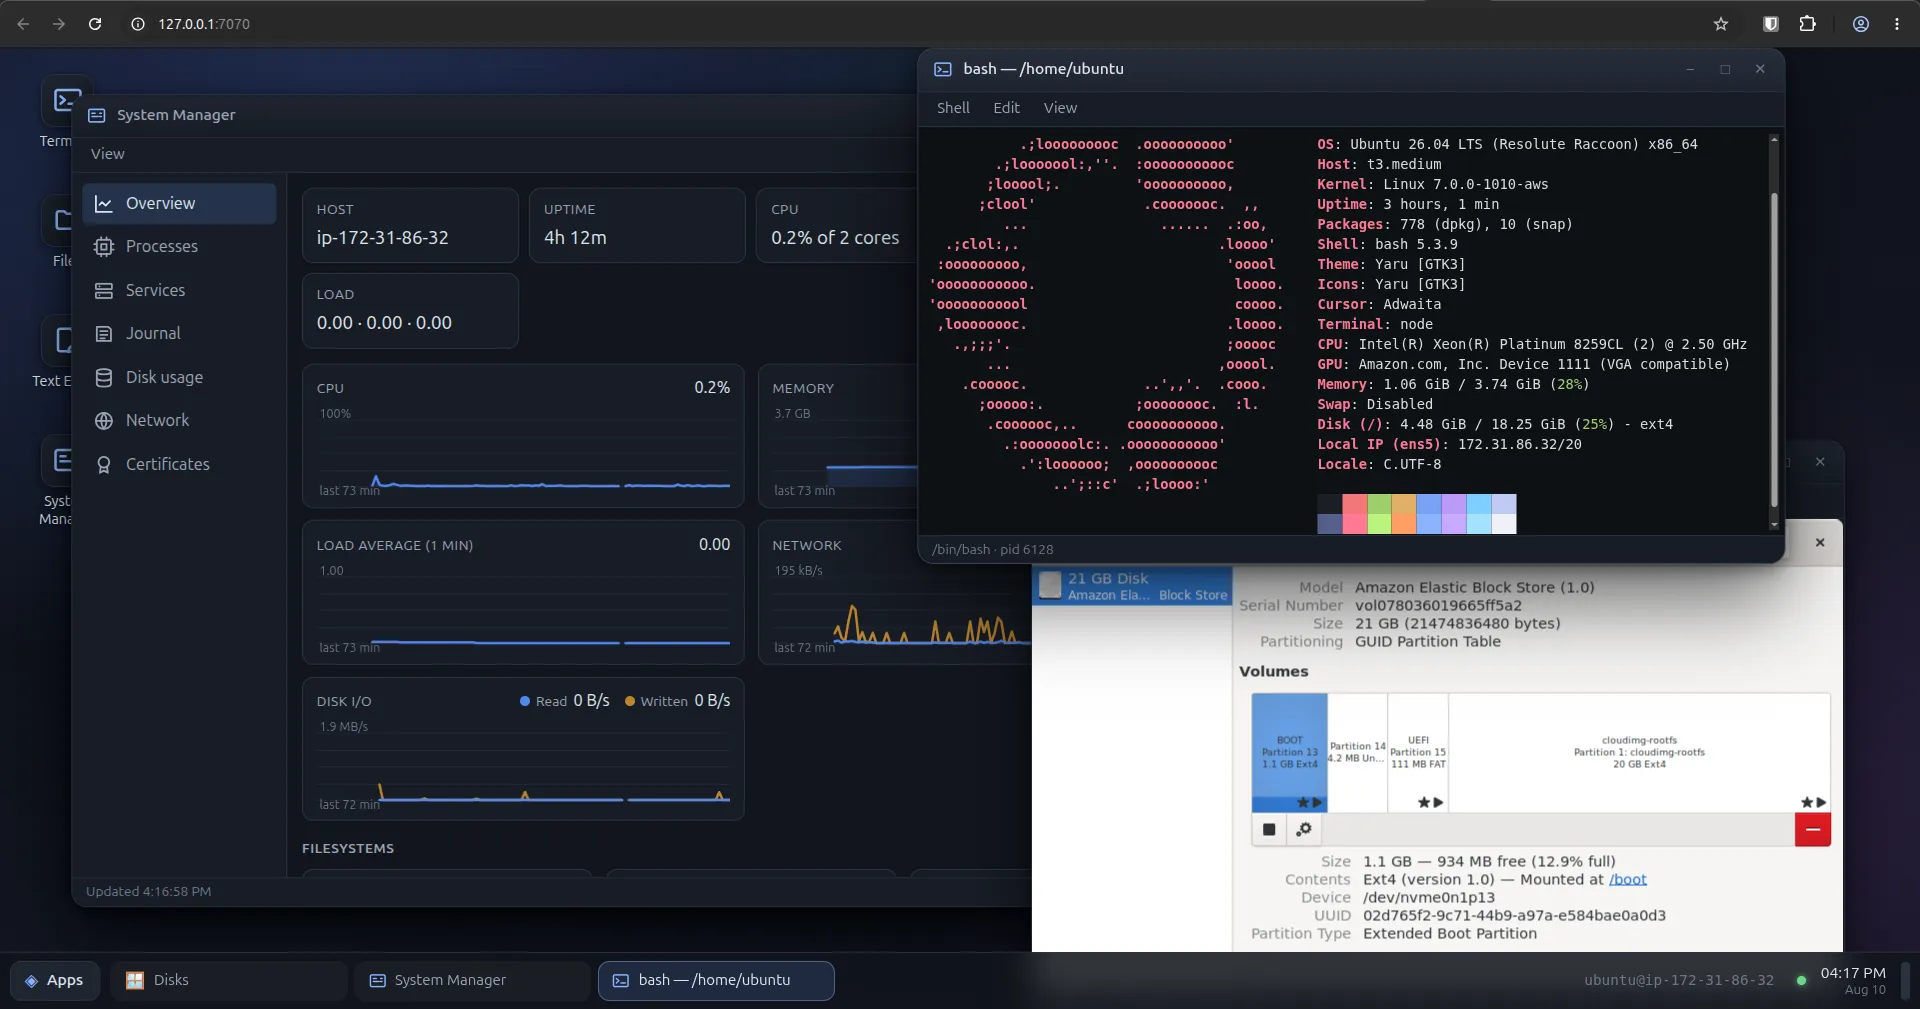Click the device path /dev/nvme0n1p13
The width and height of the screenshot is (1920, 1009).
1429,897
